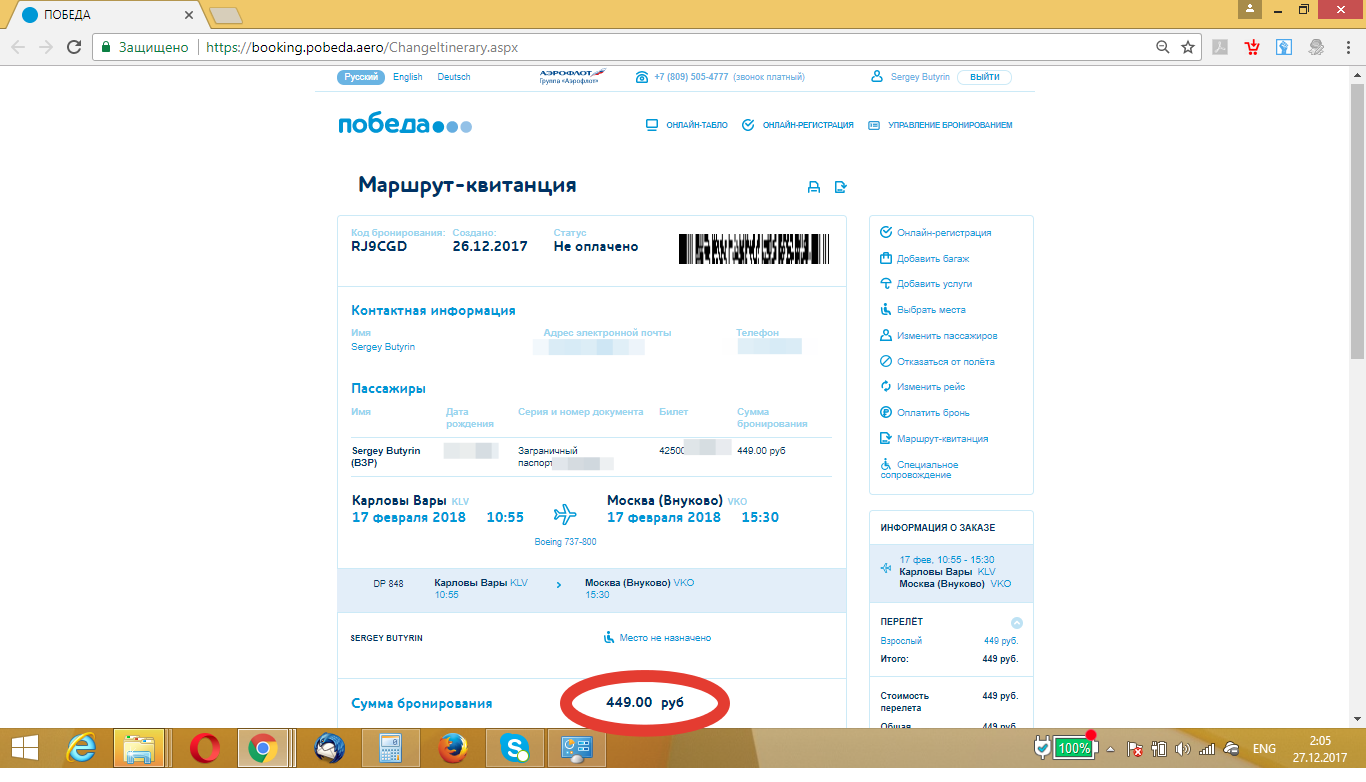This screenshot has width=1366, height=782.
Task: Click the export icon next to print
Action: point(841,187)
